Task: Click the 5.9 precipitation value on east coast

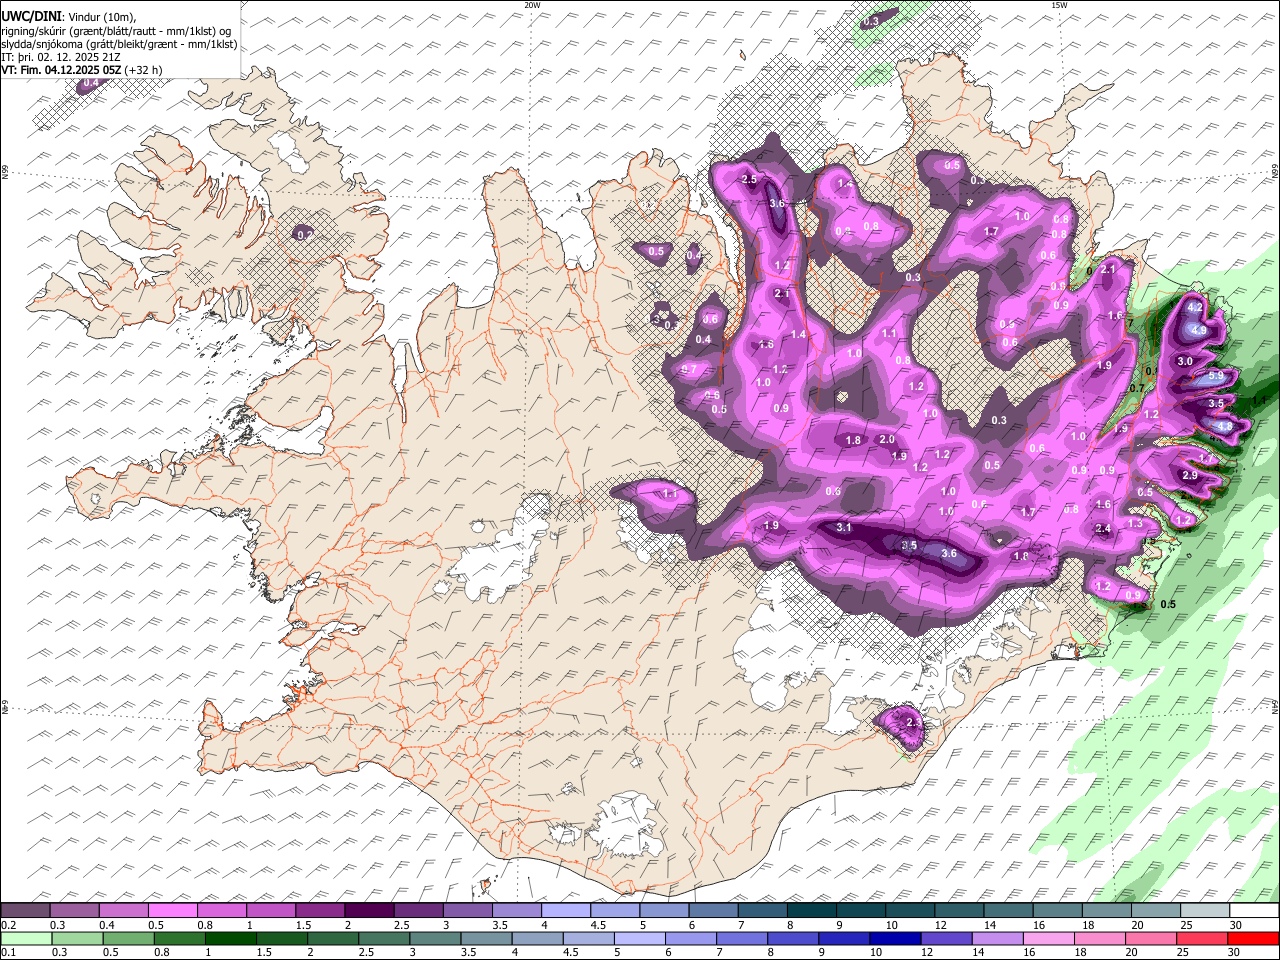Action: tap(1216, 376)
